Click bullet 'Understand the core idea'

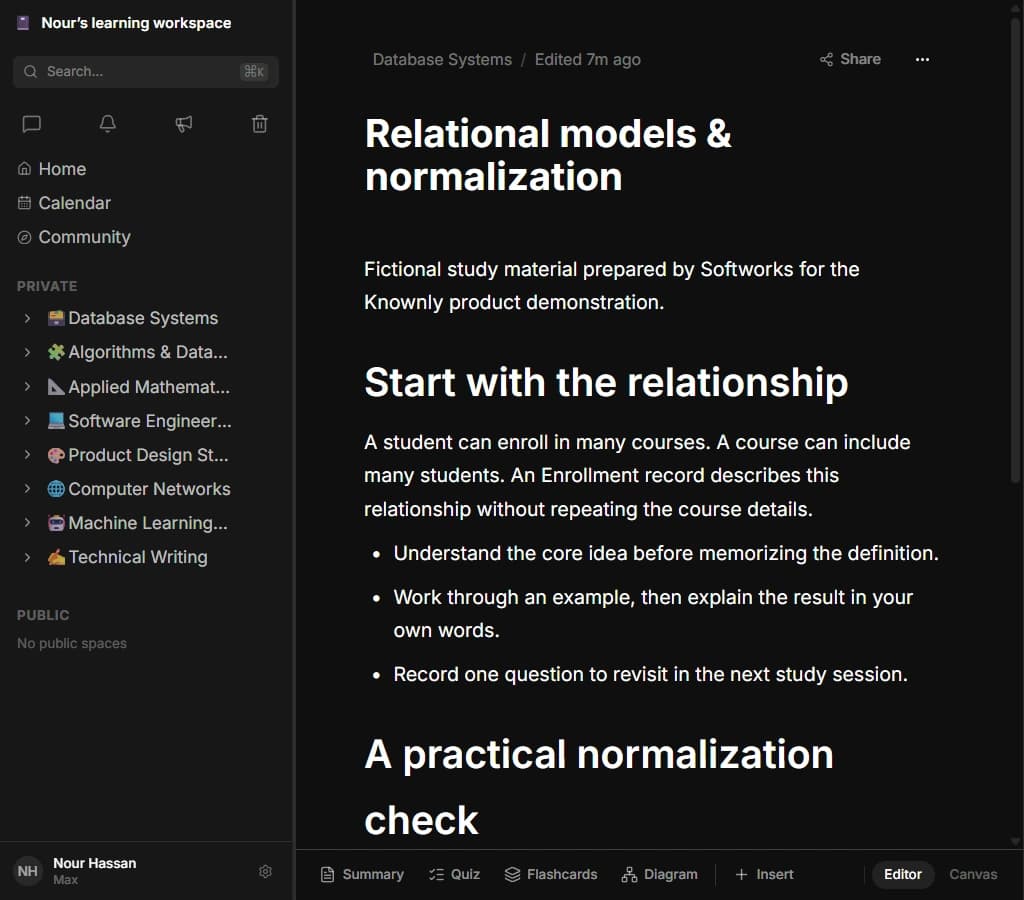pos(665,553)
